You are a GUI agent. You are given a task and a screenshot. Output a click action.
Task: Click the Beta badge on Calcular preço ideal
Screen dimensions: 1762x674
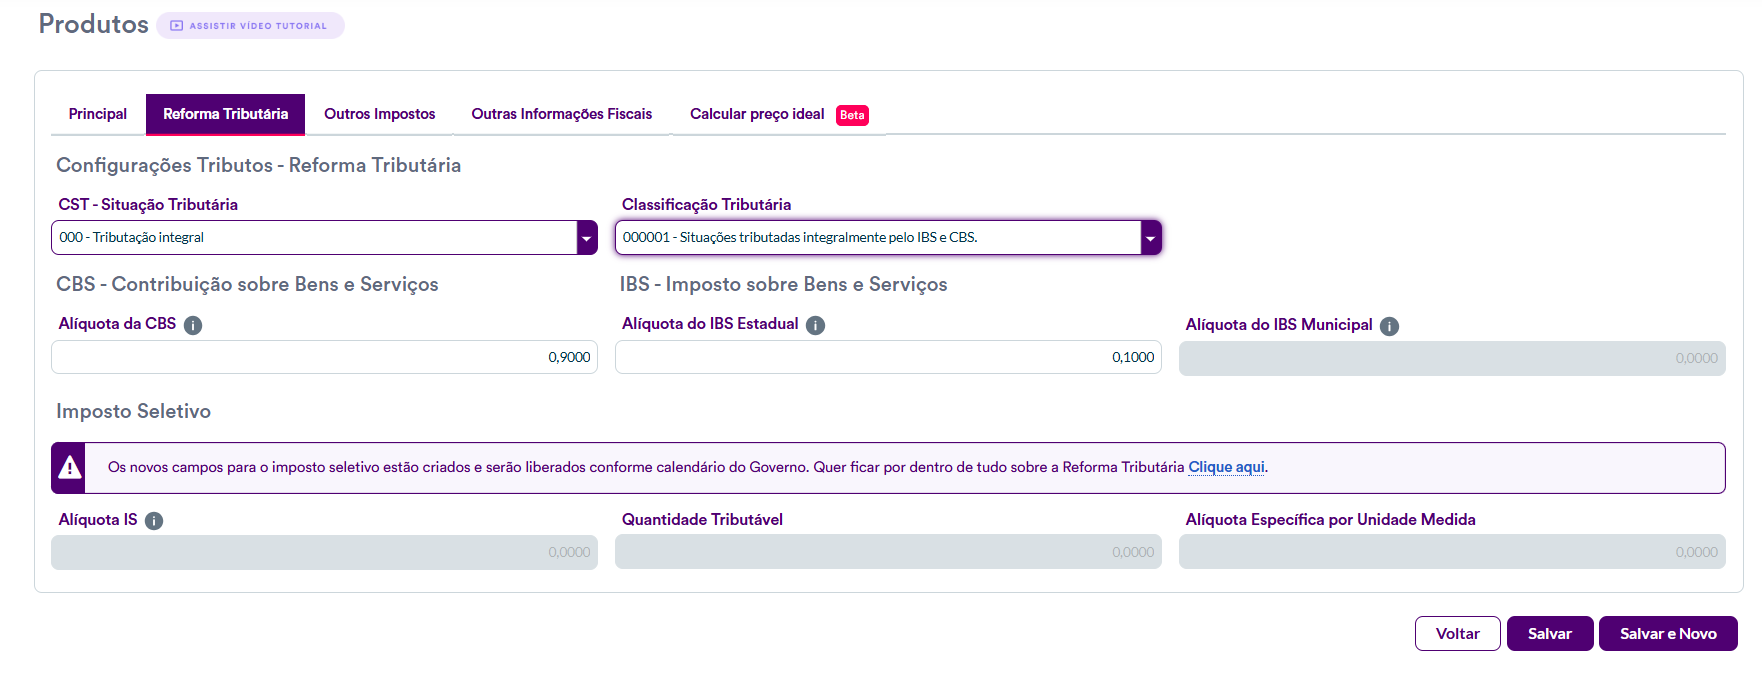pyautogui.click(x=852, y=115)
